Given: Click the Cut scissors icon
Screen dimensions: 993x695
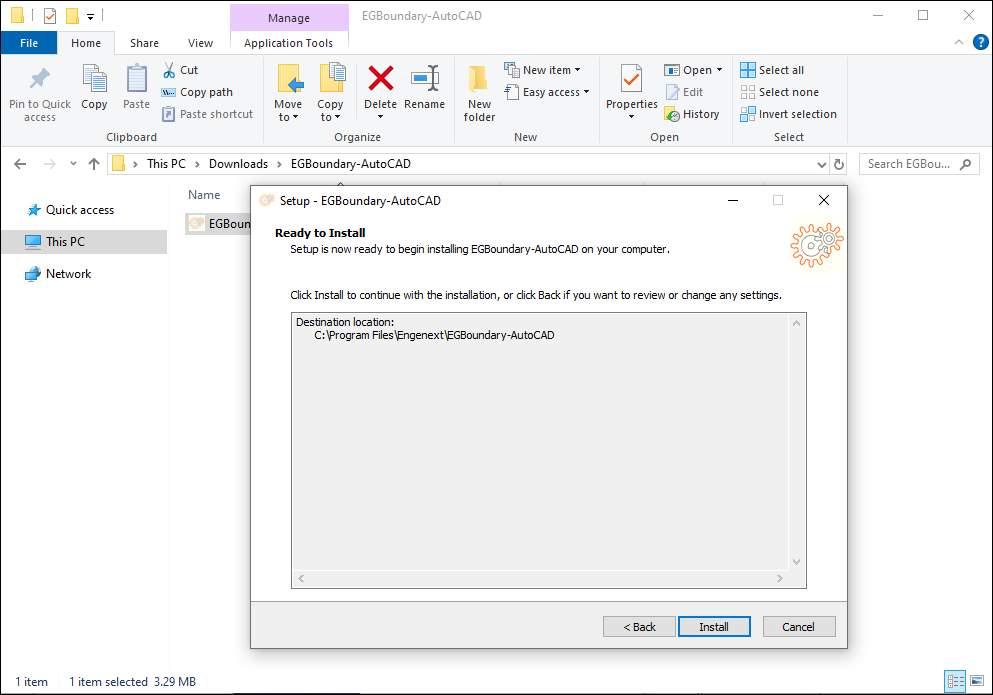Looking at the screenshot, I should 169,70.
